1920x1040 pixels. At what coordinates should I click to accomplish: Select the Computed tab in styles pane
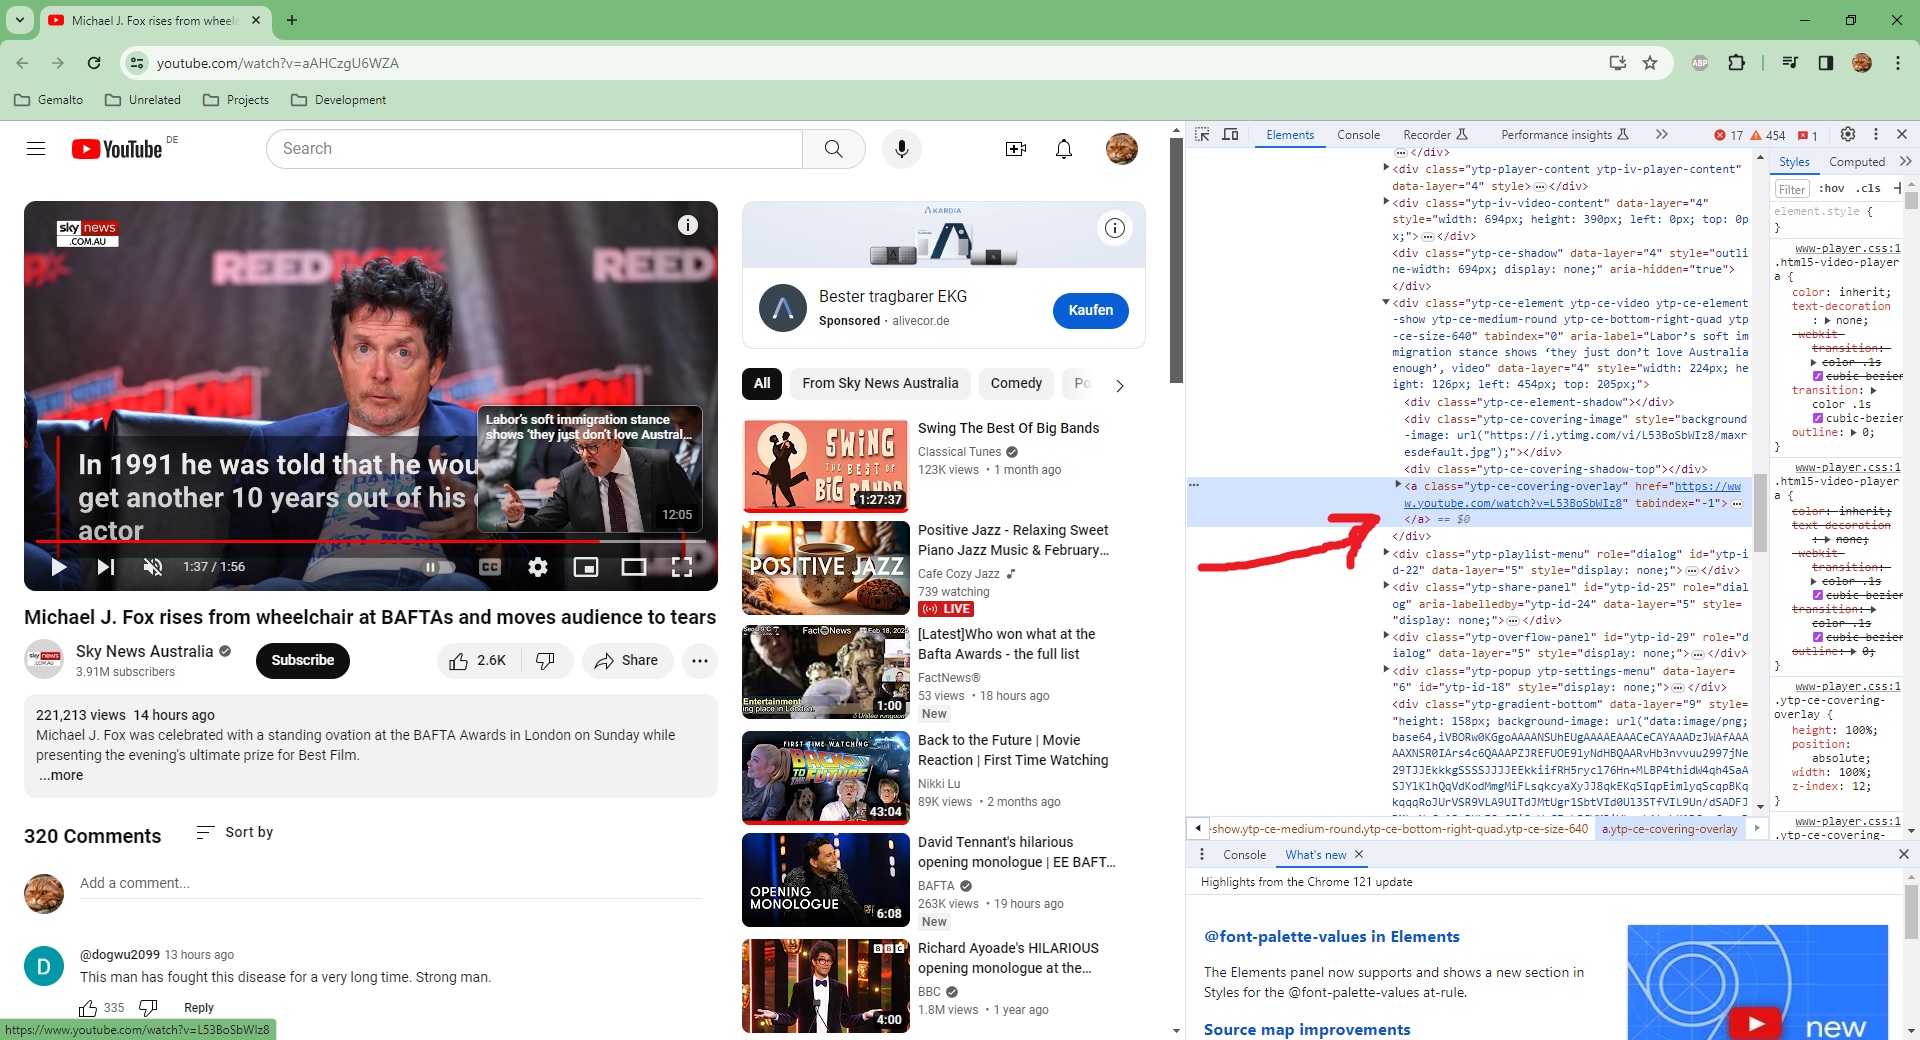(1856, 162)
